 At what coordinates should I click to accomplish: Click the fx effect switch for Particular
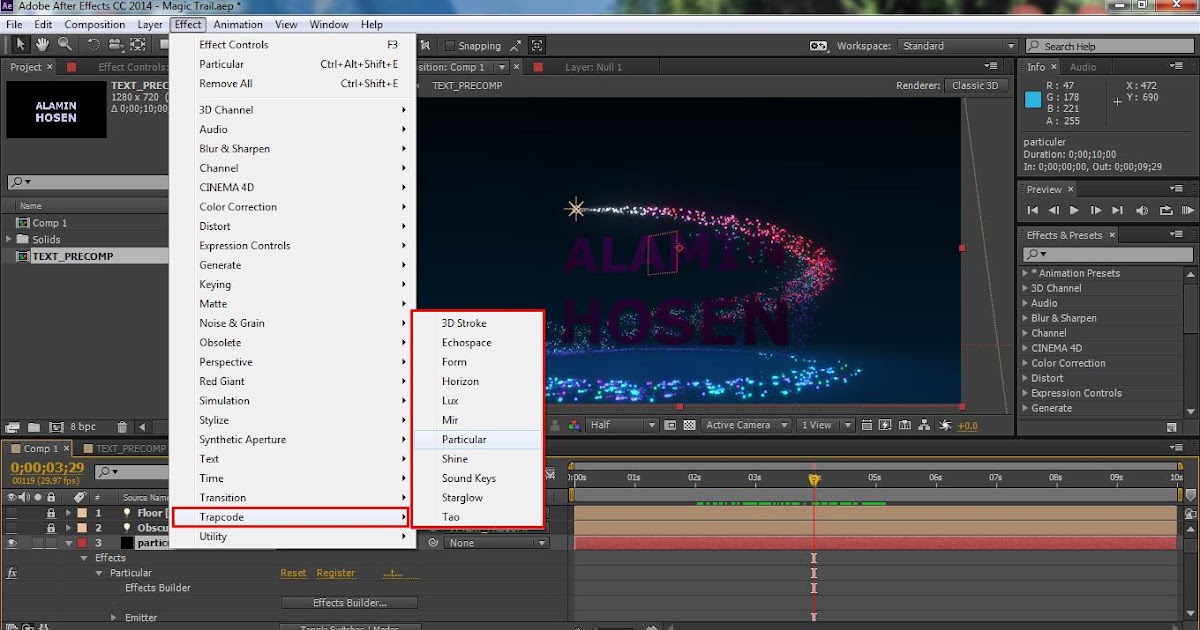pyautogui.click(x=12, y=573)
